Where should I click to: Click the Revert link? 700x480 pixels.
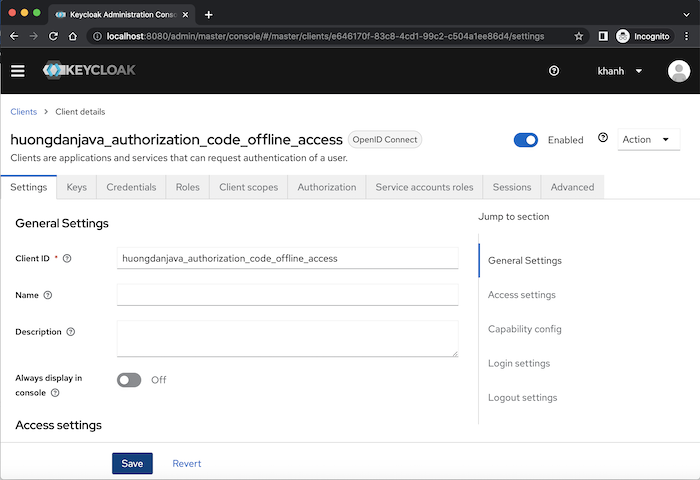point(187,463)
